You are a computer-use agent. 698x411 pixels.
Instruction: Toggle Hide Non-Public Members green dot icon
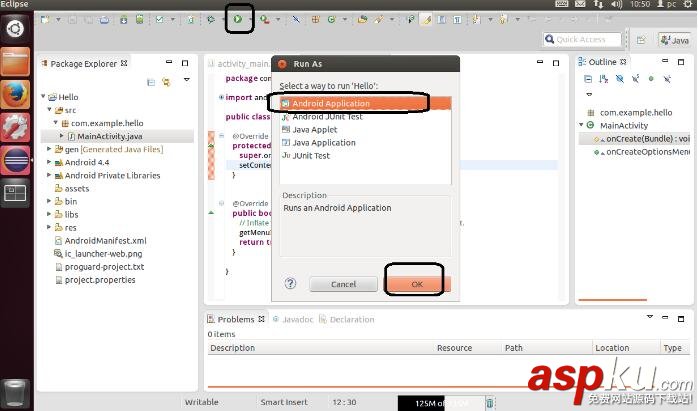click(651, 79)
